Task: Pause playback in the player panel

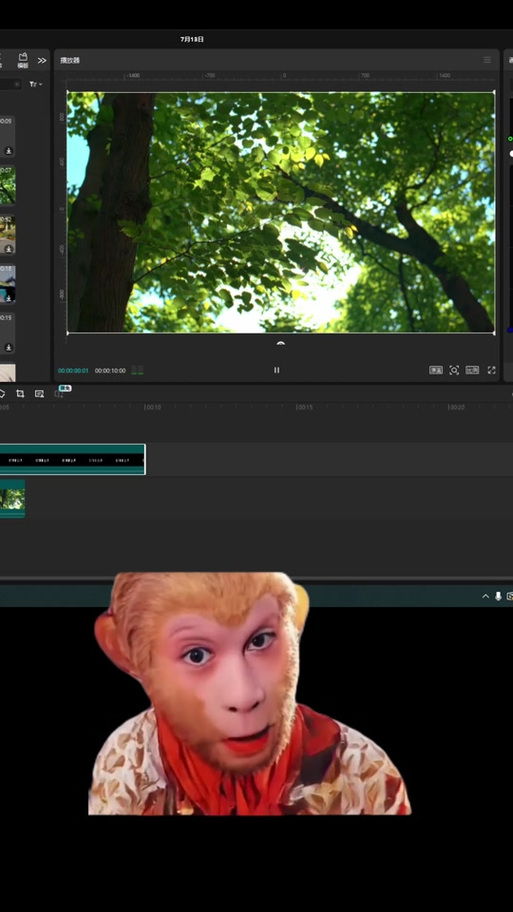Action: (277, 370)
